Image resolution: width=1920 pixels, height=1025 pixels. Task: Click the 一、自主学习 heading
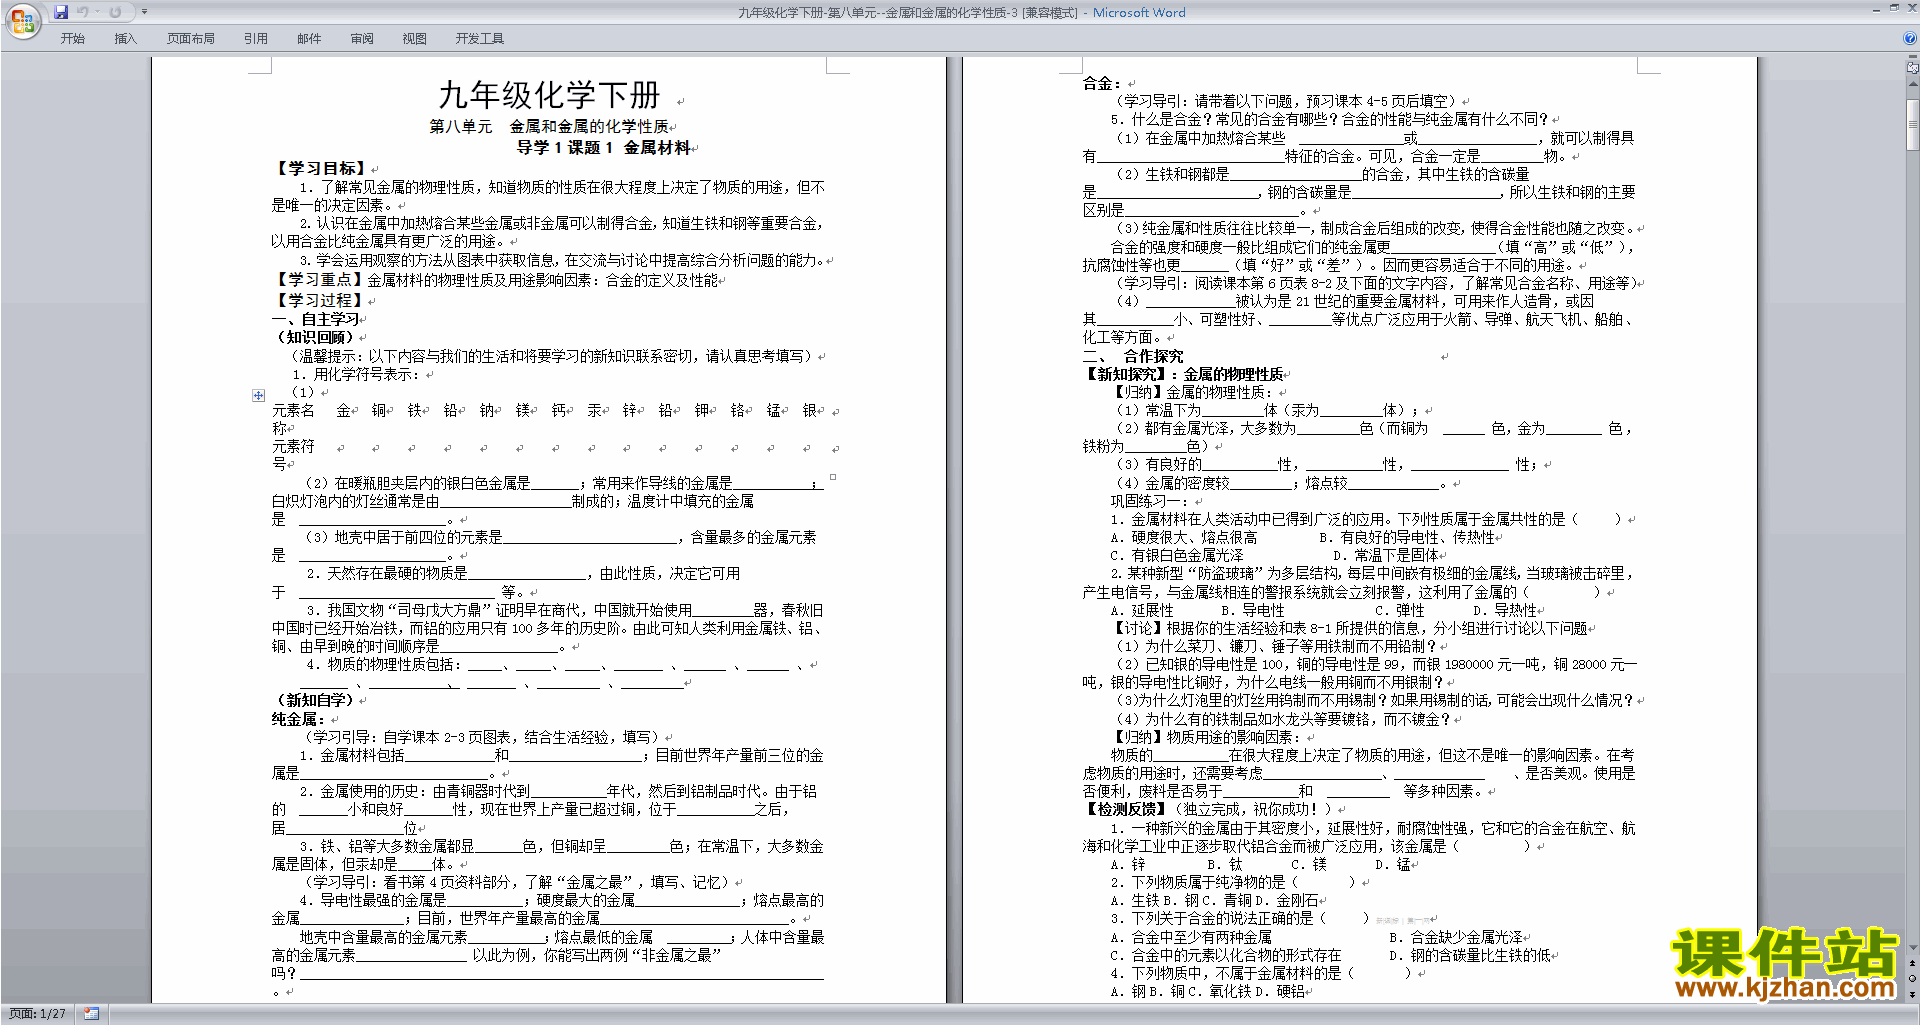pos(316,319)
